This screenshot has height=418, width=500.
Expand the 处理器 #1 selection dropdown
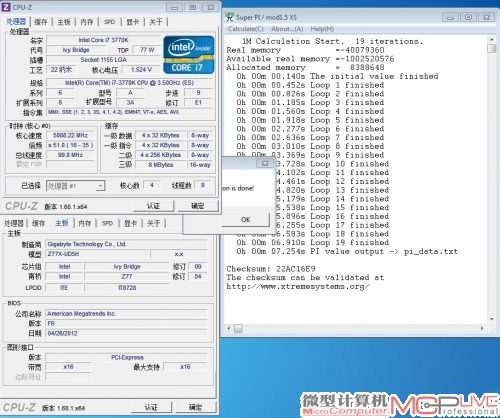(100, 186)
